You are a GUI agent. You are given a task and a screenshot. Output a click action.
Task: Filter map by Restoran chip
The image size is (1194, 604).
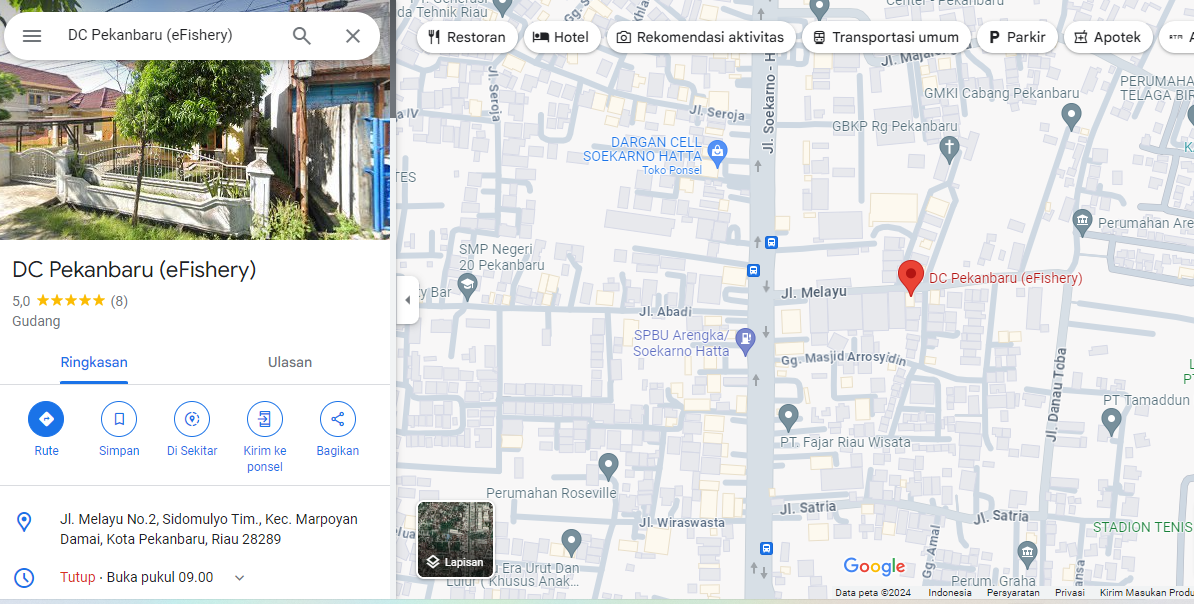(x=467, y=37)
